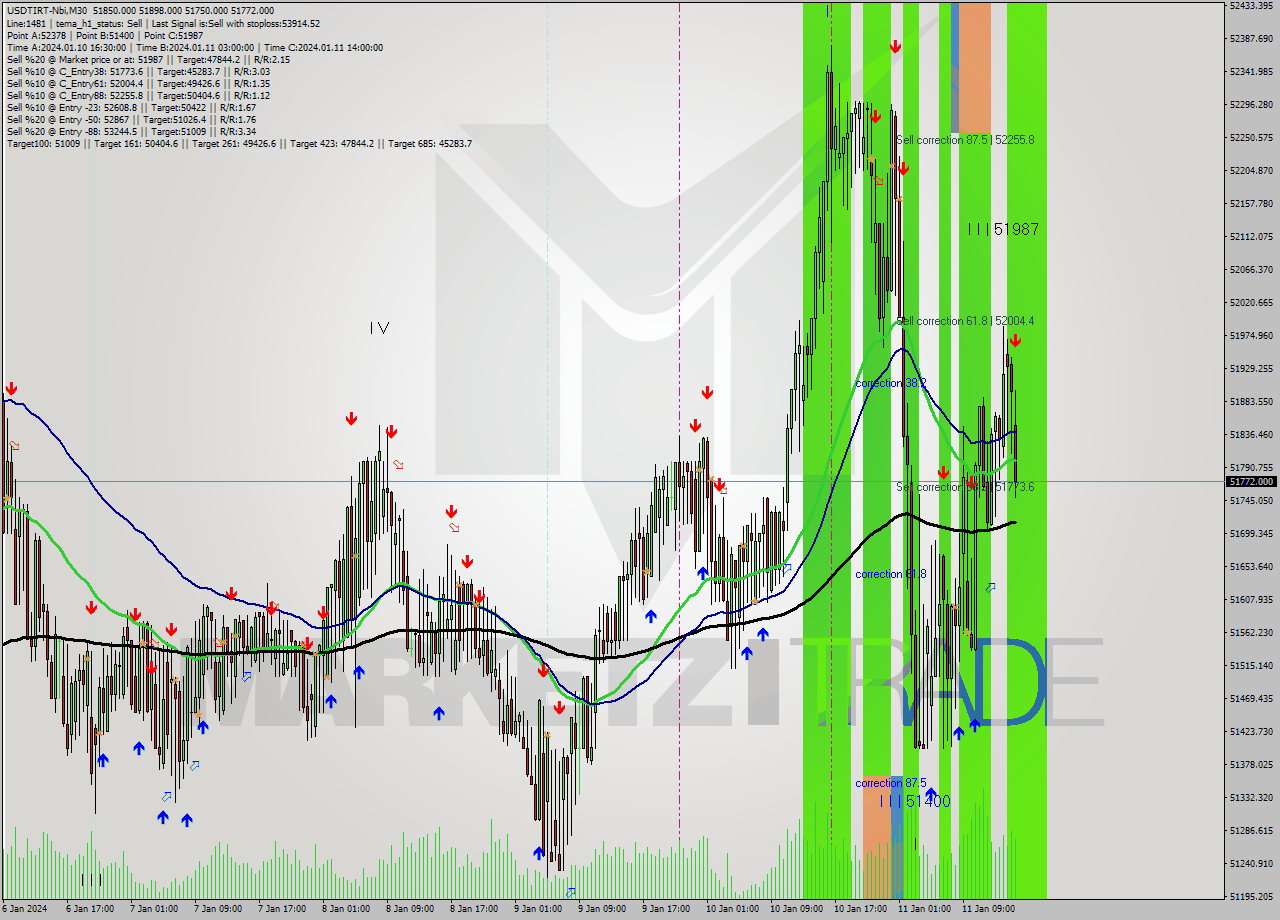Click the '9 Jan 01:00' time axis label
Screen dimensions: 1280x920
(x=537, y=909)
